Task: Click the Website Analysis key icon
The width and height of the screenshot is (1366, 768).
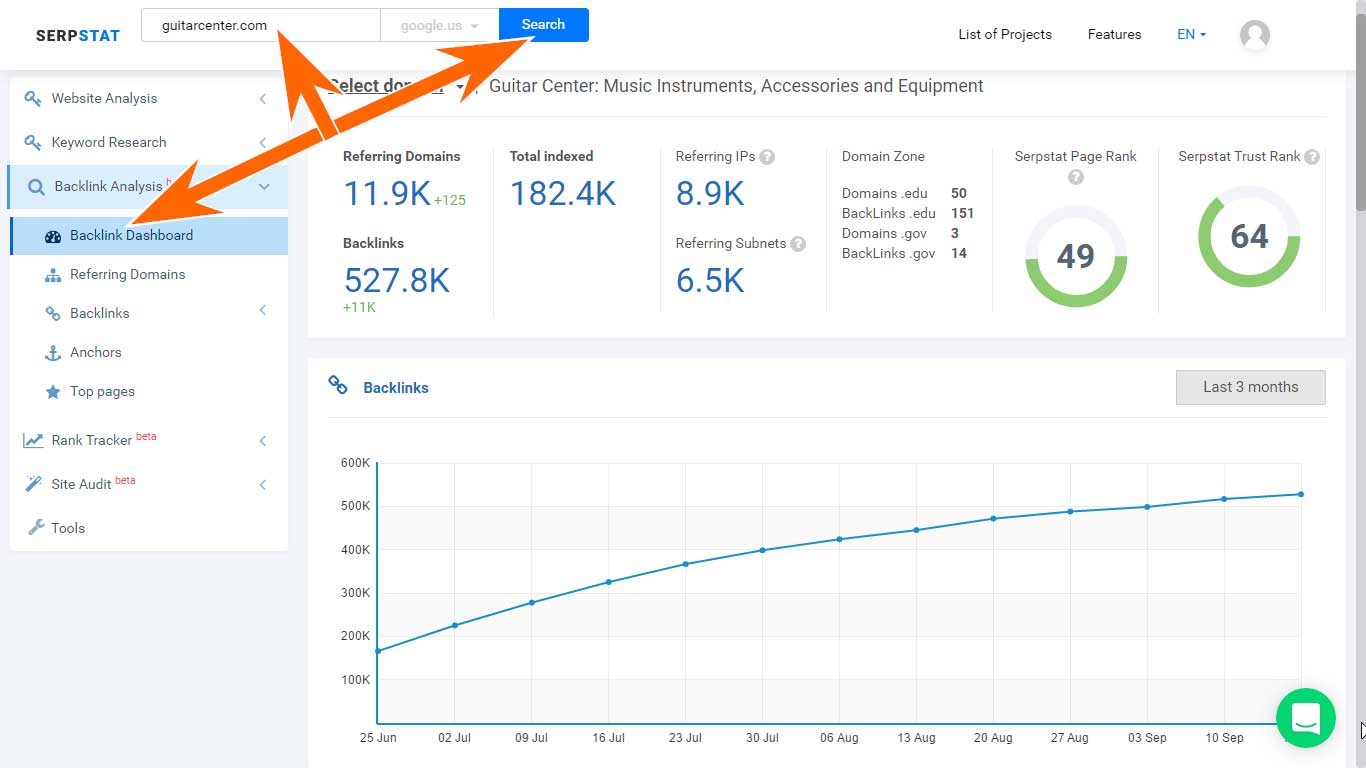Action: click(x=33, y=98)
